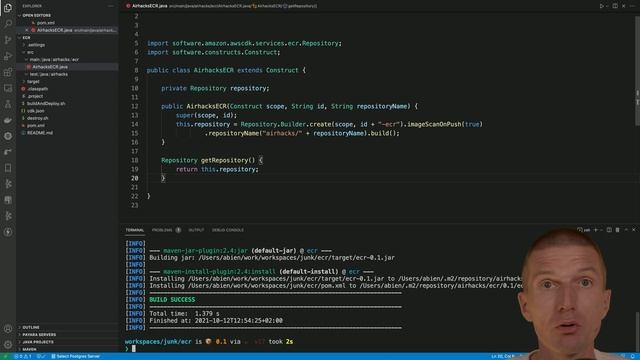Image resolution: width=640 pixels, height=360 pixels.
Task: Open the Source Control view
Action: pos(8,40)
